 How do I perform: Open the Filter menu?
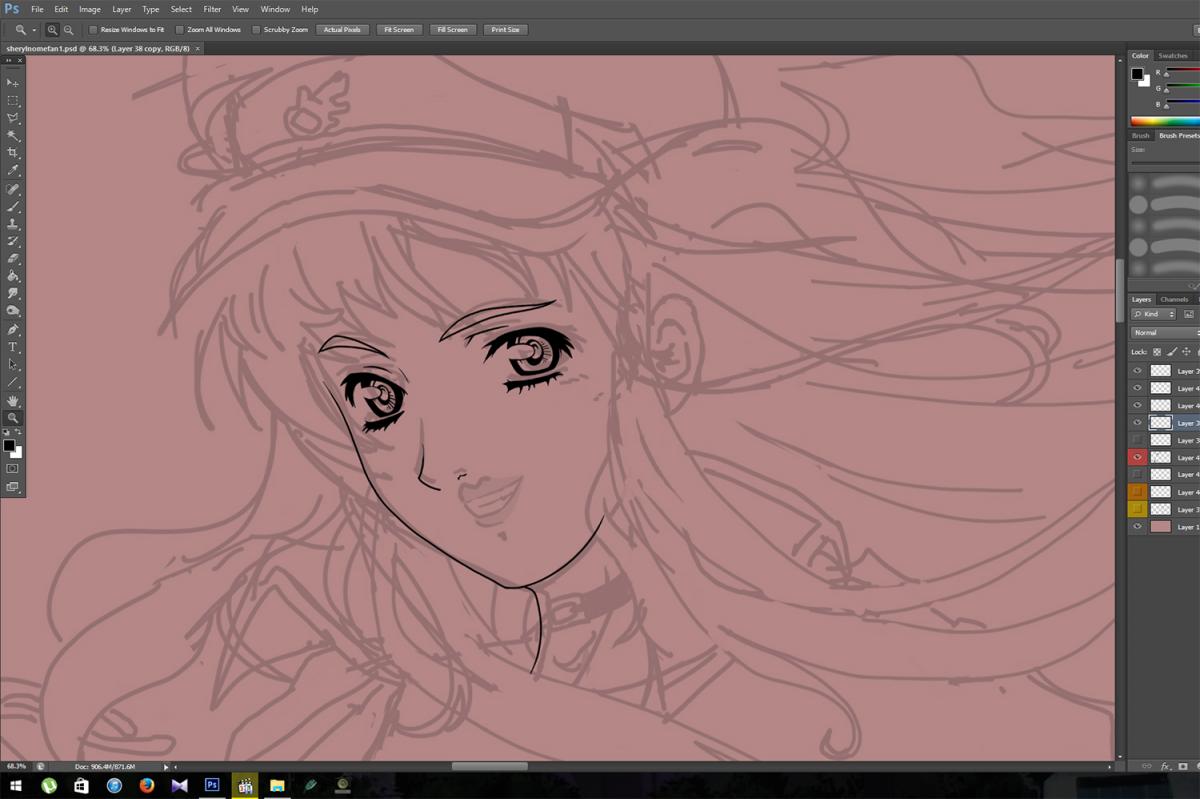click(212, 9)
